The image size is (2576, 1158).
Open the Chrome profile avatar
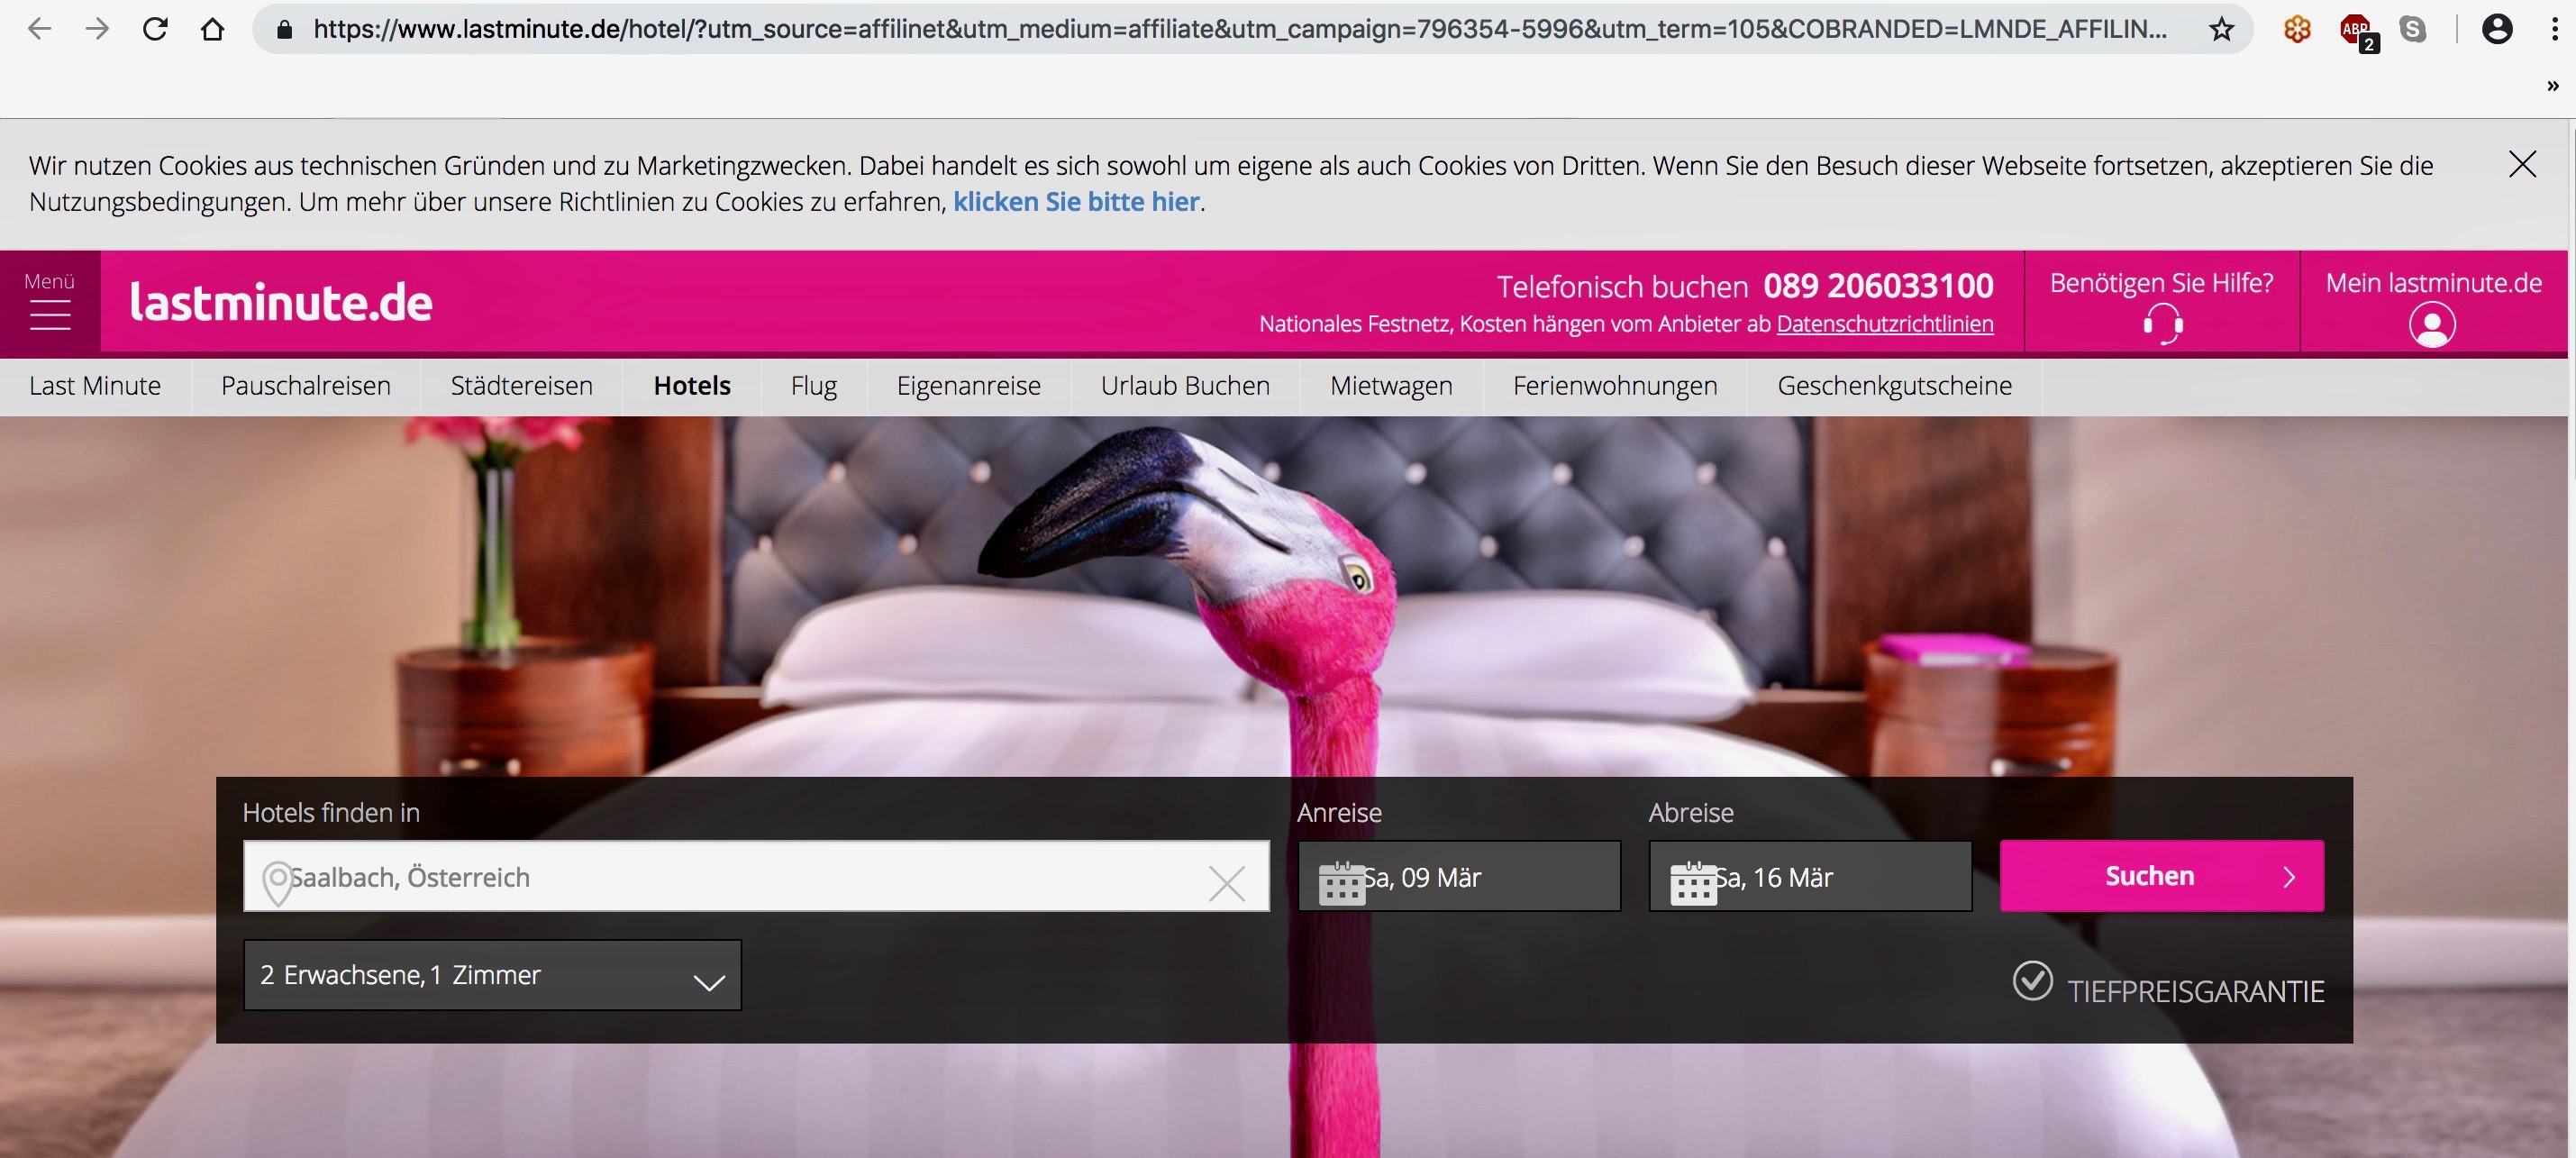[x=2497, y=29]
